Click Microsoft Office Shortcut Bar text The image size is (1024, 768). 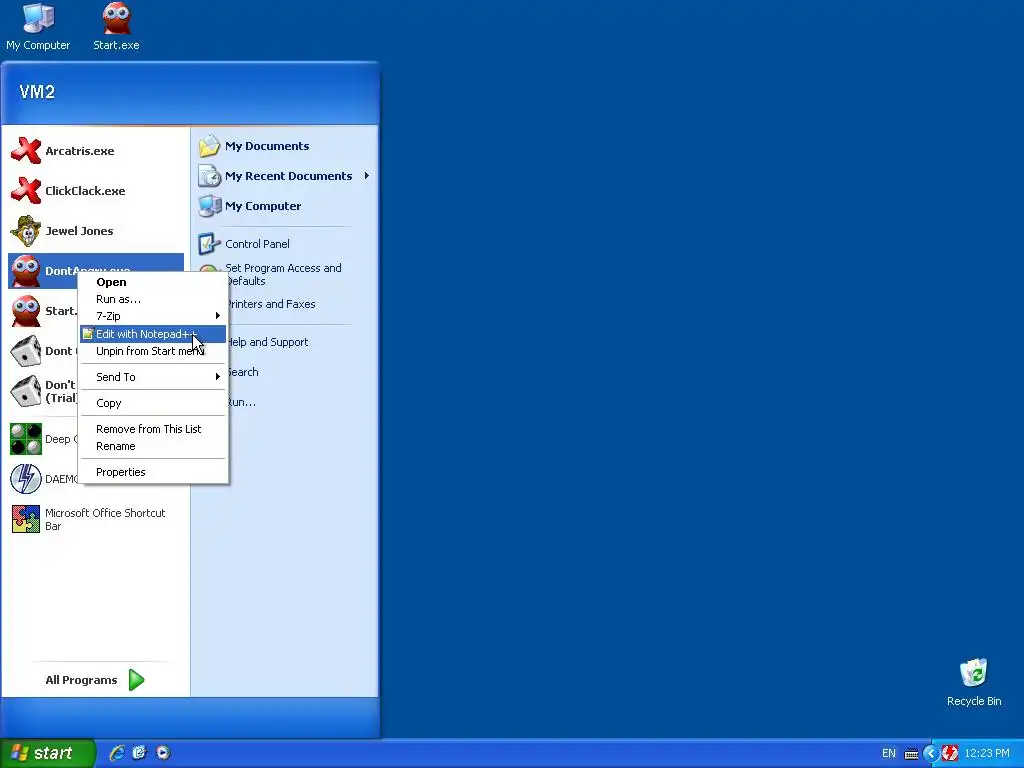coord(105,519)
